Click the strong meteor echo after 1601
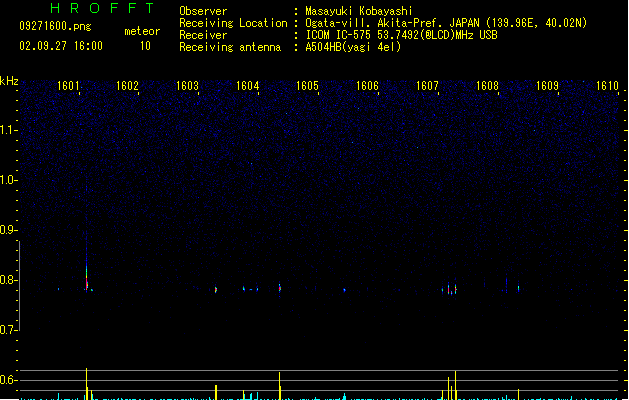The image size is (629, 400). [x=87, y=277]
